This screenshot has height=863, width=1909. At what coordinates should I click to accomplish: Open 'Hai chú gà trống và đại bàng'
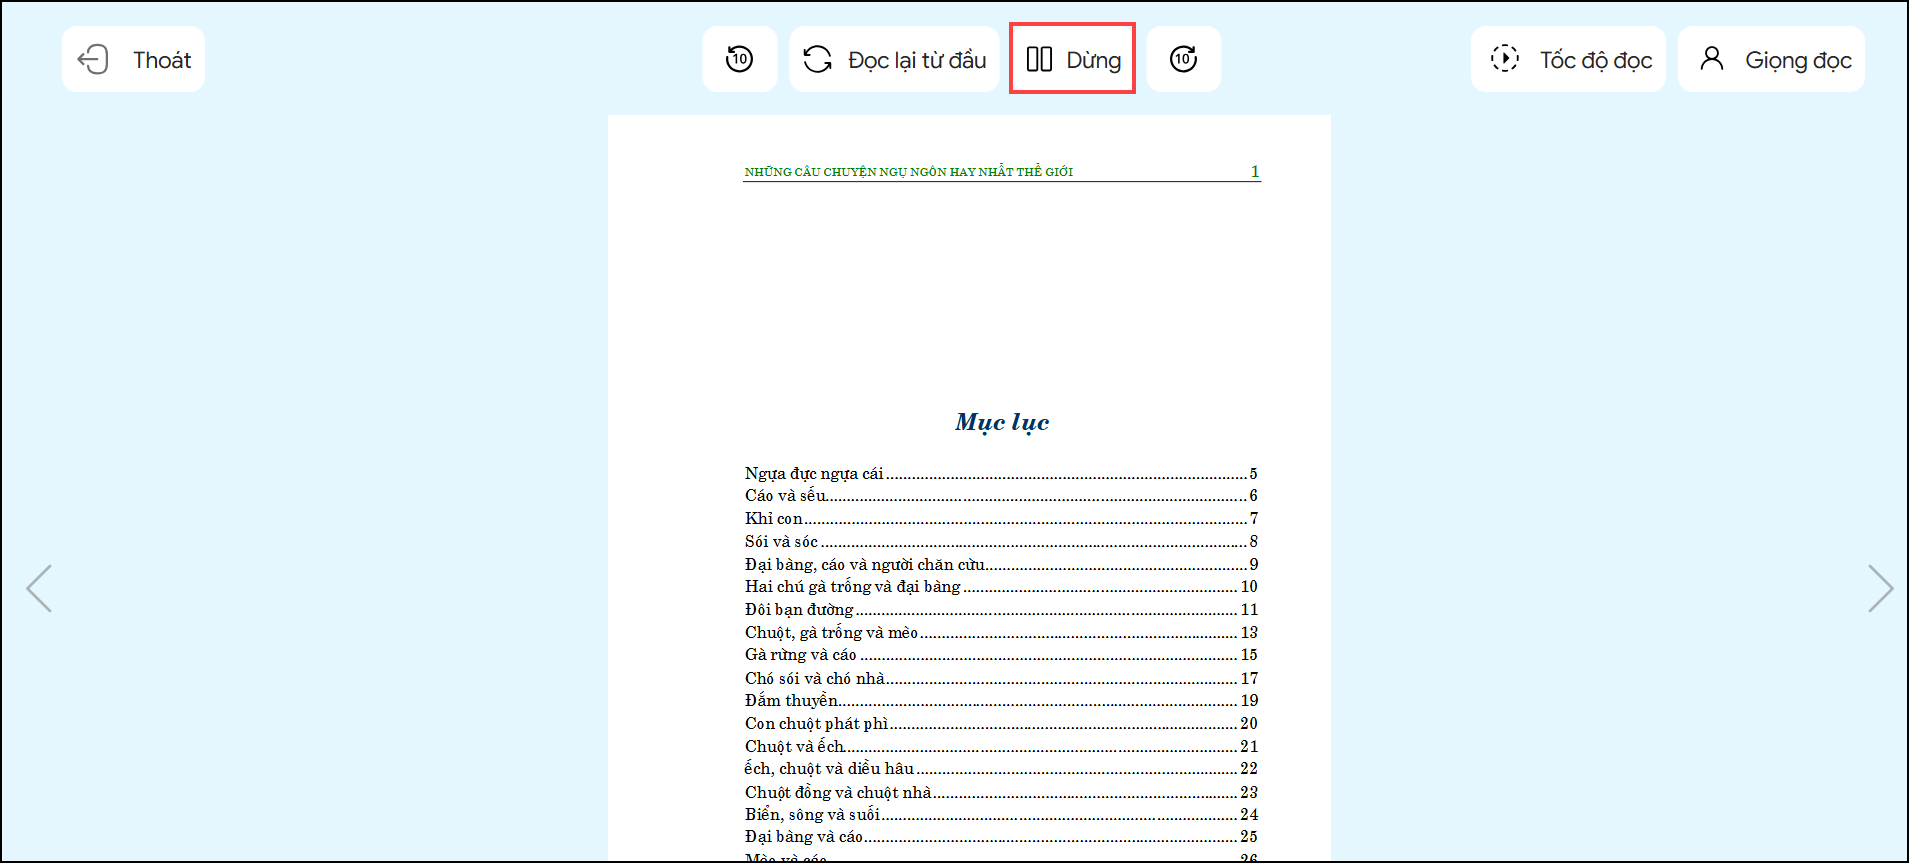coord(852,587)
